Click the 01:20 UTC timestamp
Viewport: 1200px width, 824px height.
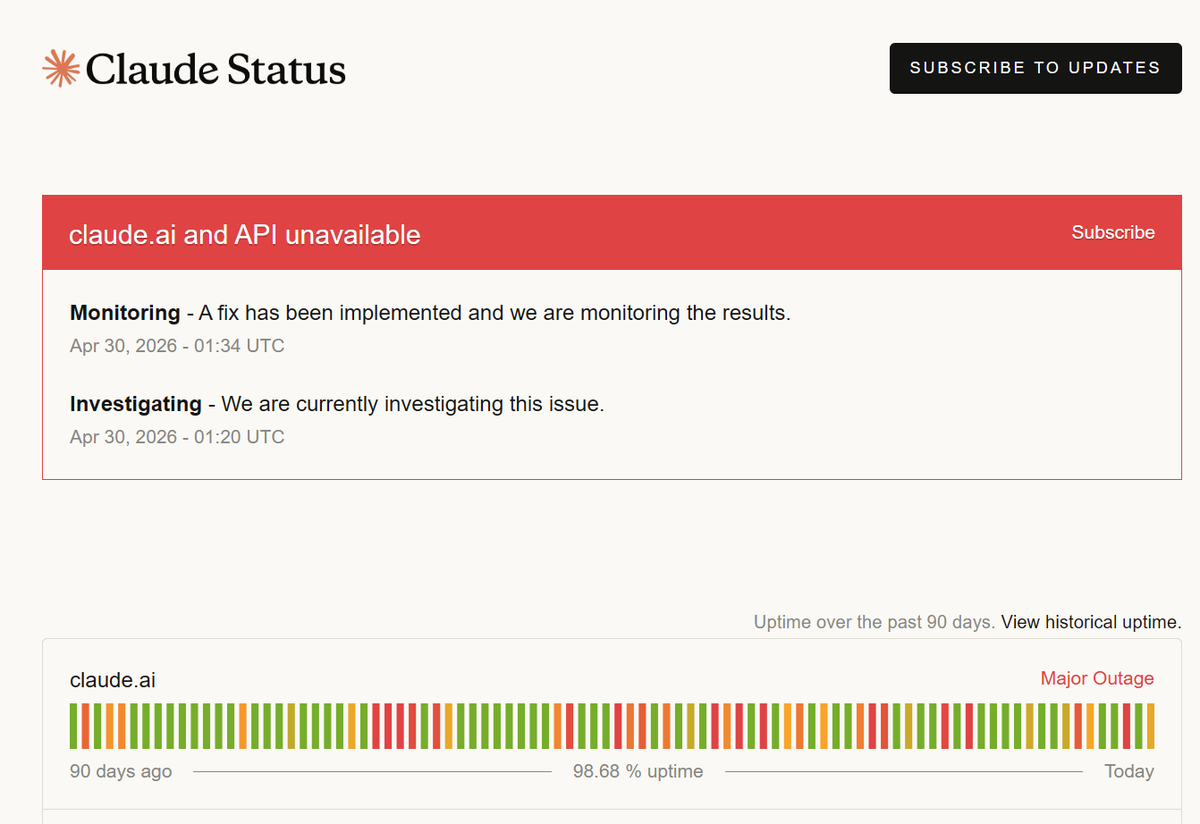[177, 437]
